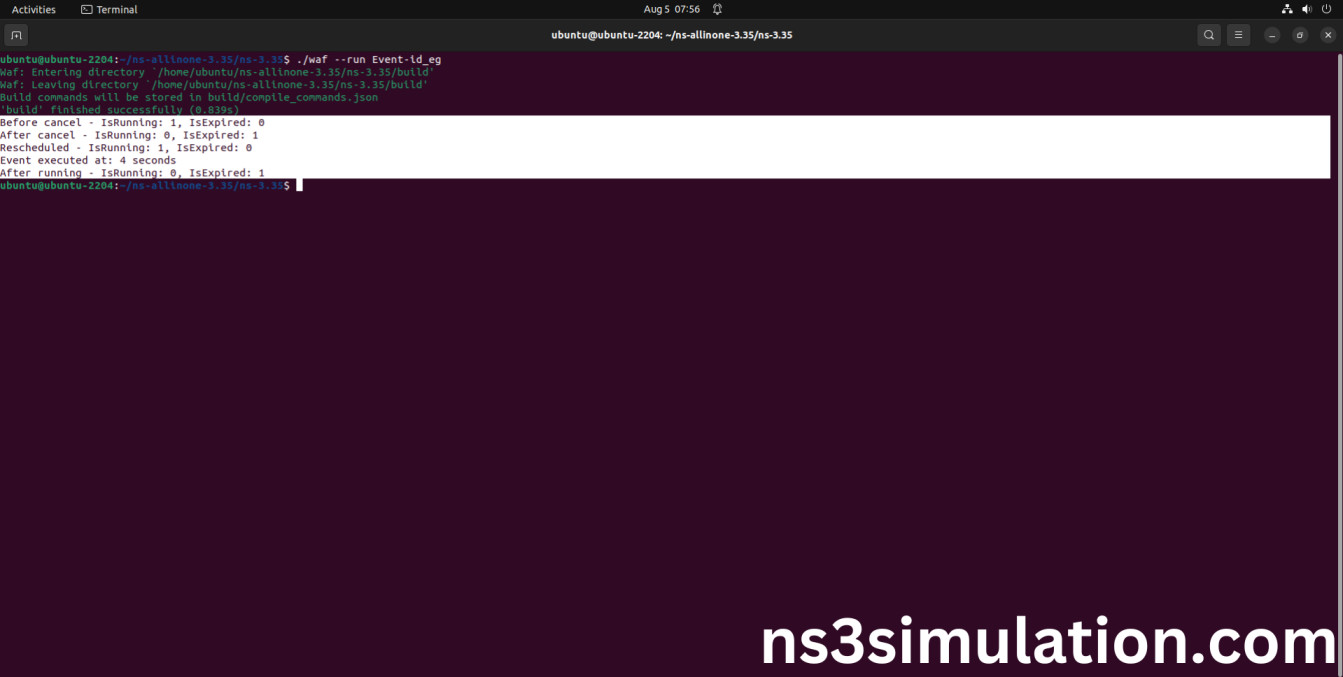Open the hamburger menu in titlebar

click(1238, 34)
